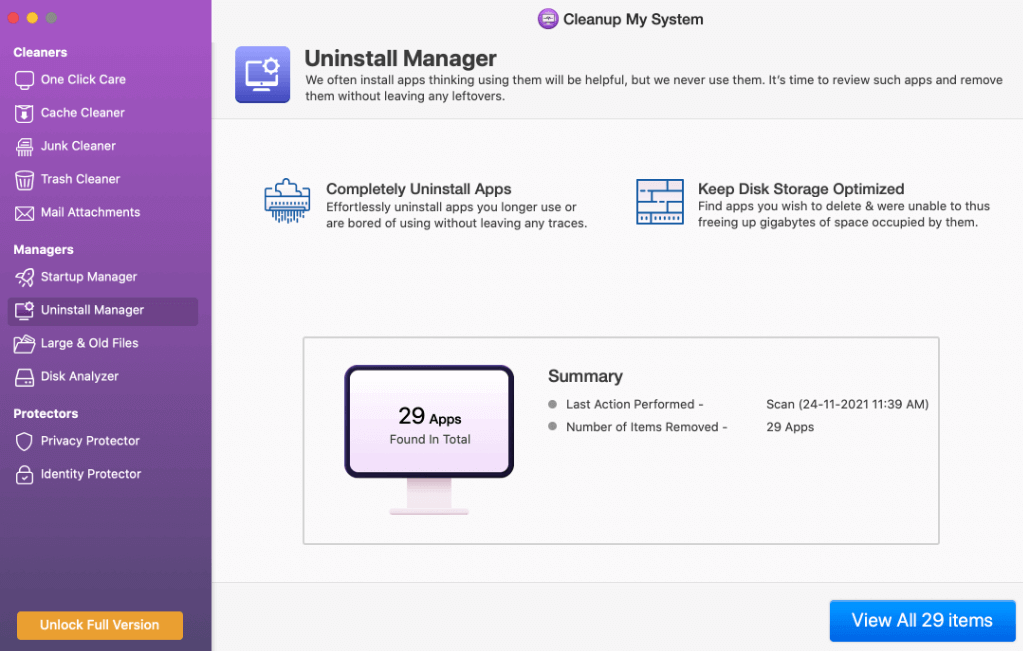Select Uninstall Manager sidebar entry
This screenshot has height=651, width=1023.
pos(103,311)
